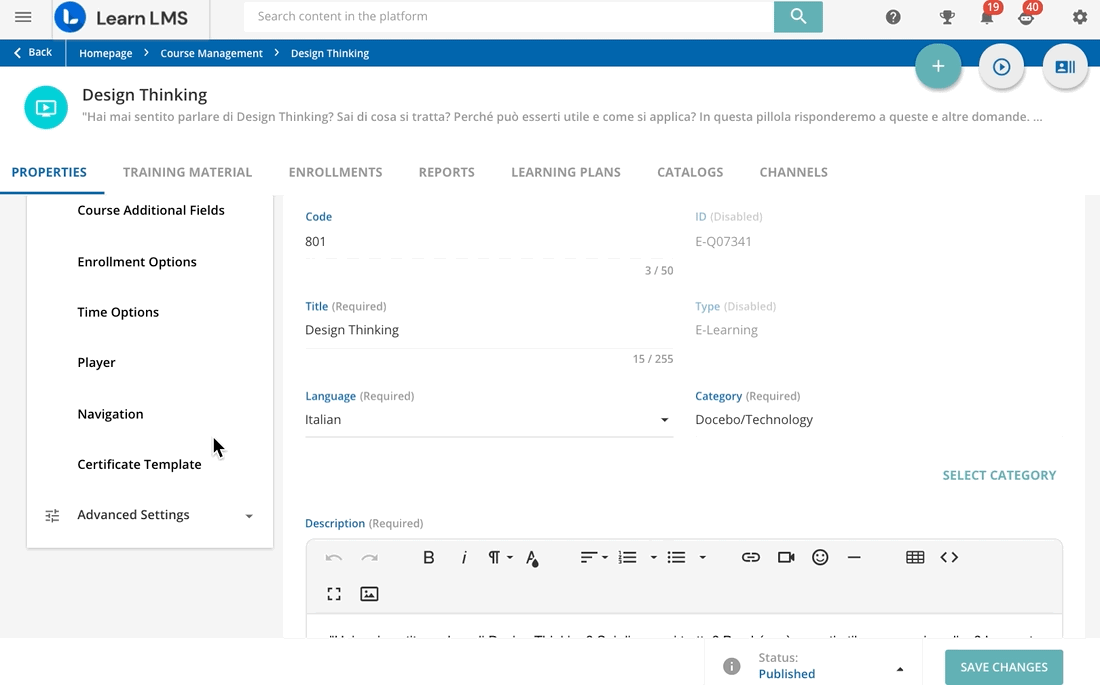
Task: Open the Channels tab
Action: click(793, 172)
